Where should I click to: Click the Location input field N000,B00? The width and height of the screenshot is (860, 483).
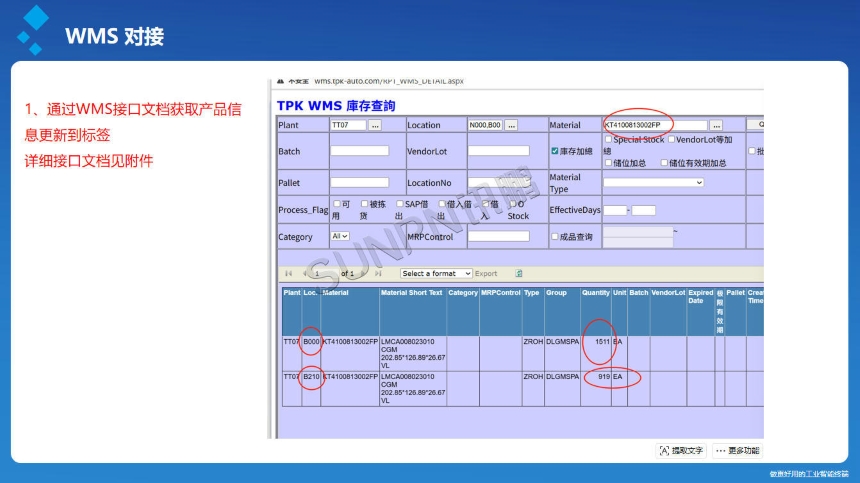coord(485,125)
